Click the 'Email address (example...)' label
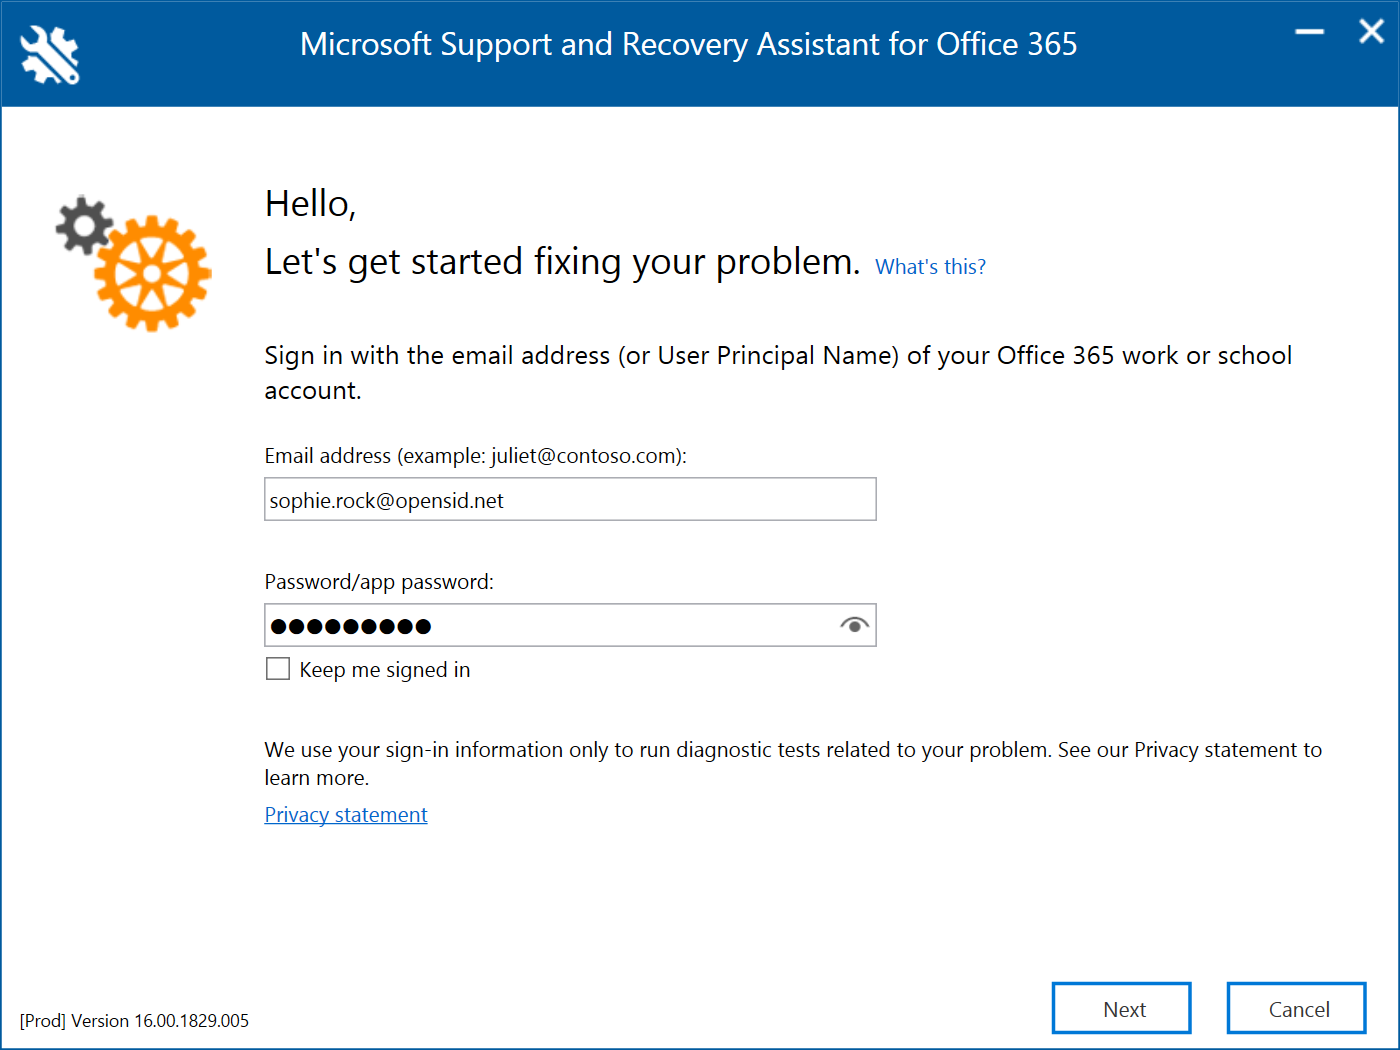The width and height of the screenshot is (1400, 1050). coord(475,456)
